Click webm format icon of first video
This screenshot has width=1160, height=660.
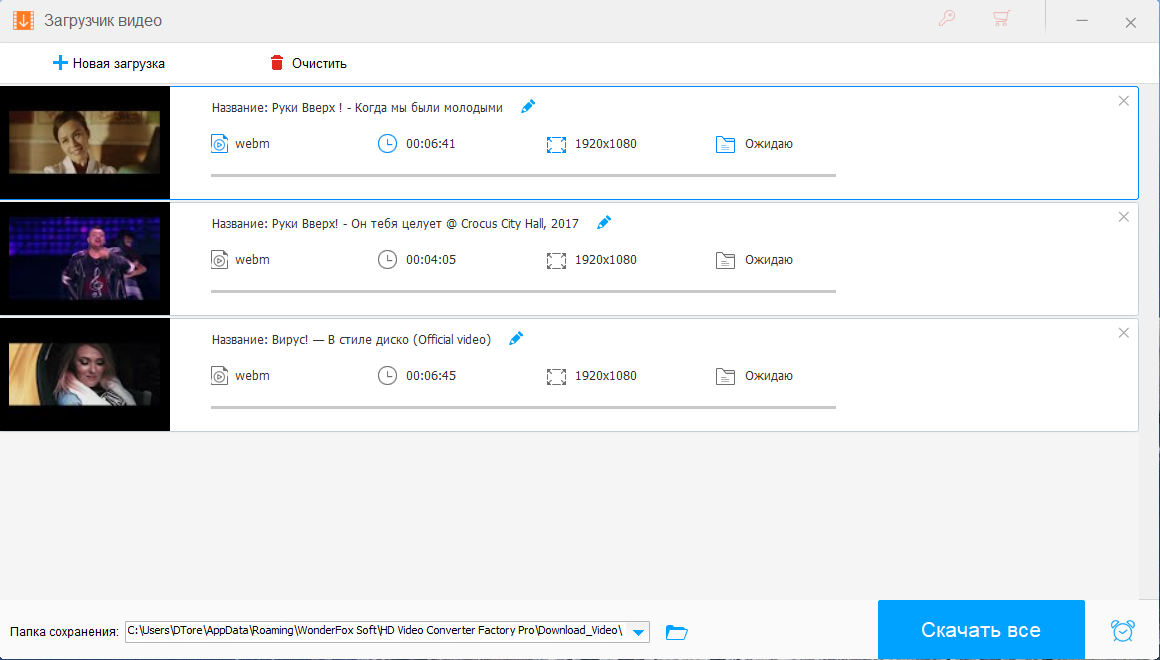coord(220,144)
